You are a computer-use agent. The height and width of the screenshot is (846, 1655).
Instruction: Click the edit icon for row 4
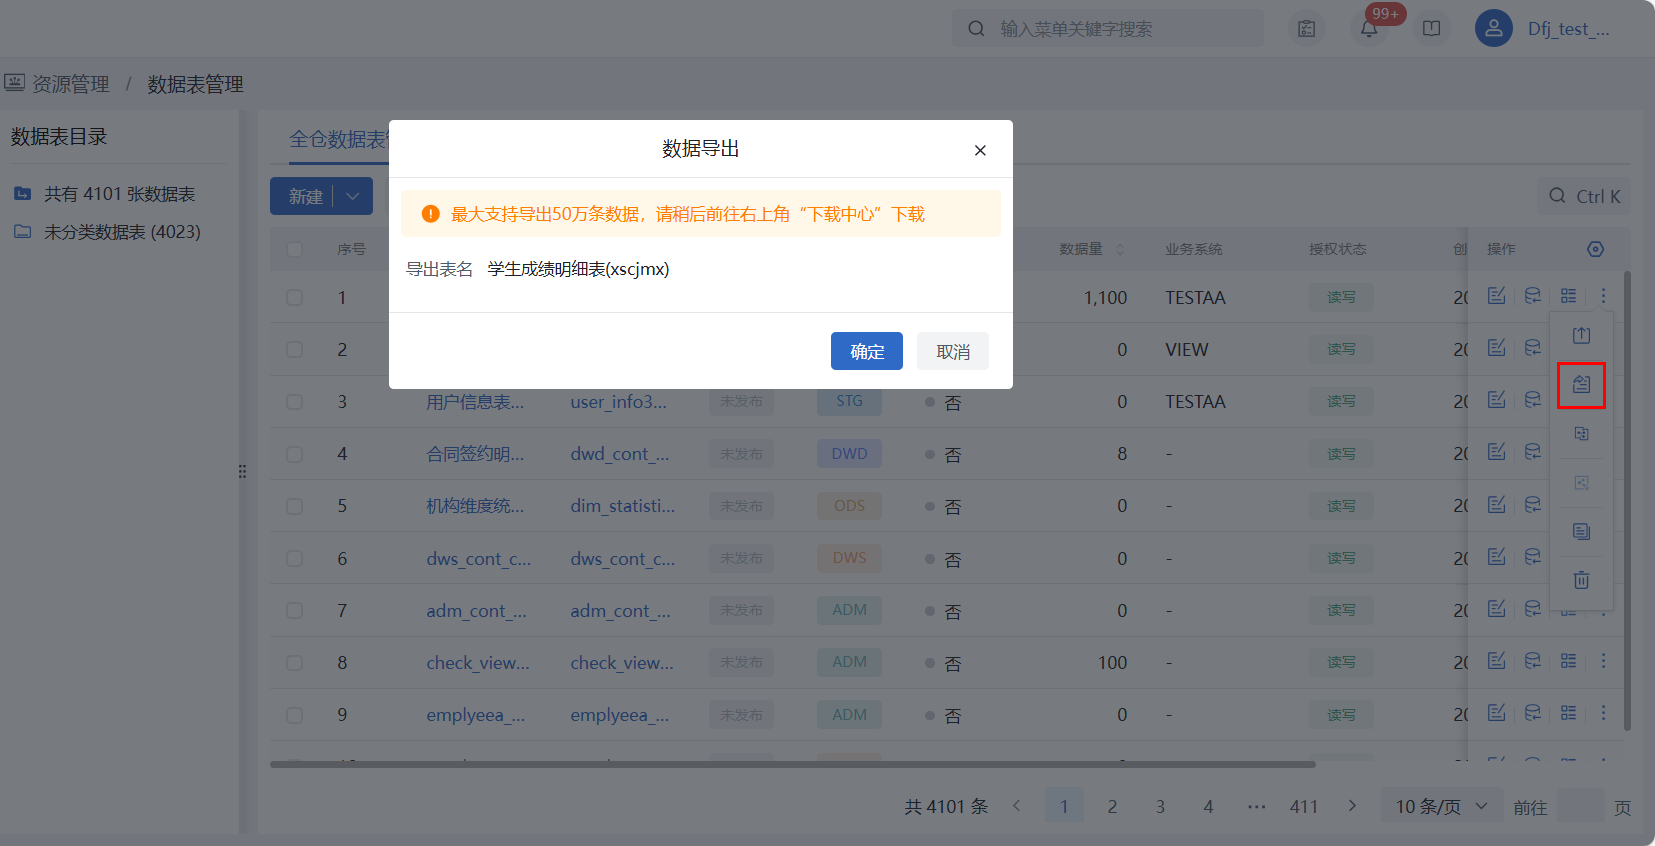tap(1496, 453)
